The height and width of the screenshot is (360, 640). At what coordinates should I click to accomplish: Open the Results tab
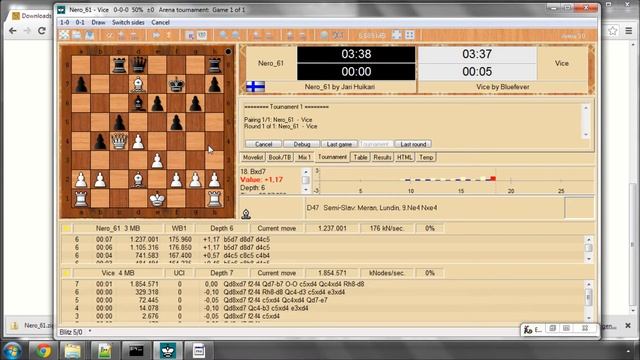point(382,157)
